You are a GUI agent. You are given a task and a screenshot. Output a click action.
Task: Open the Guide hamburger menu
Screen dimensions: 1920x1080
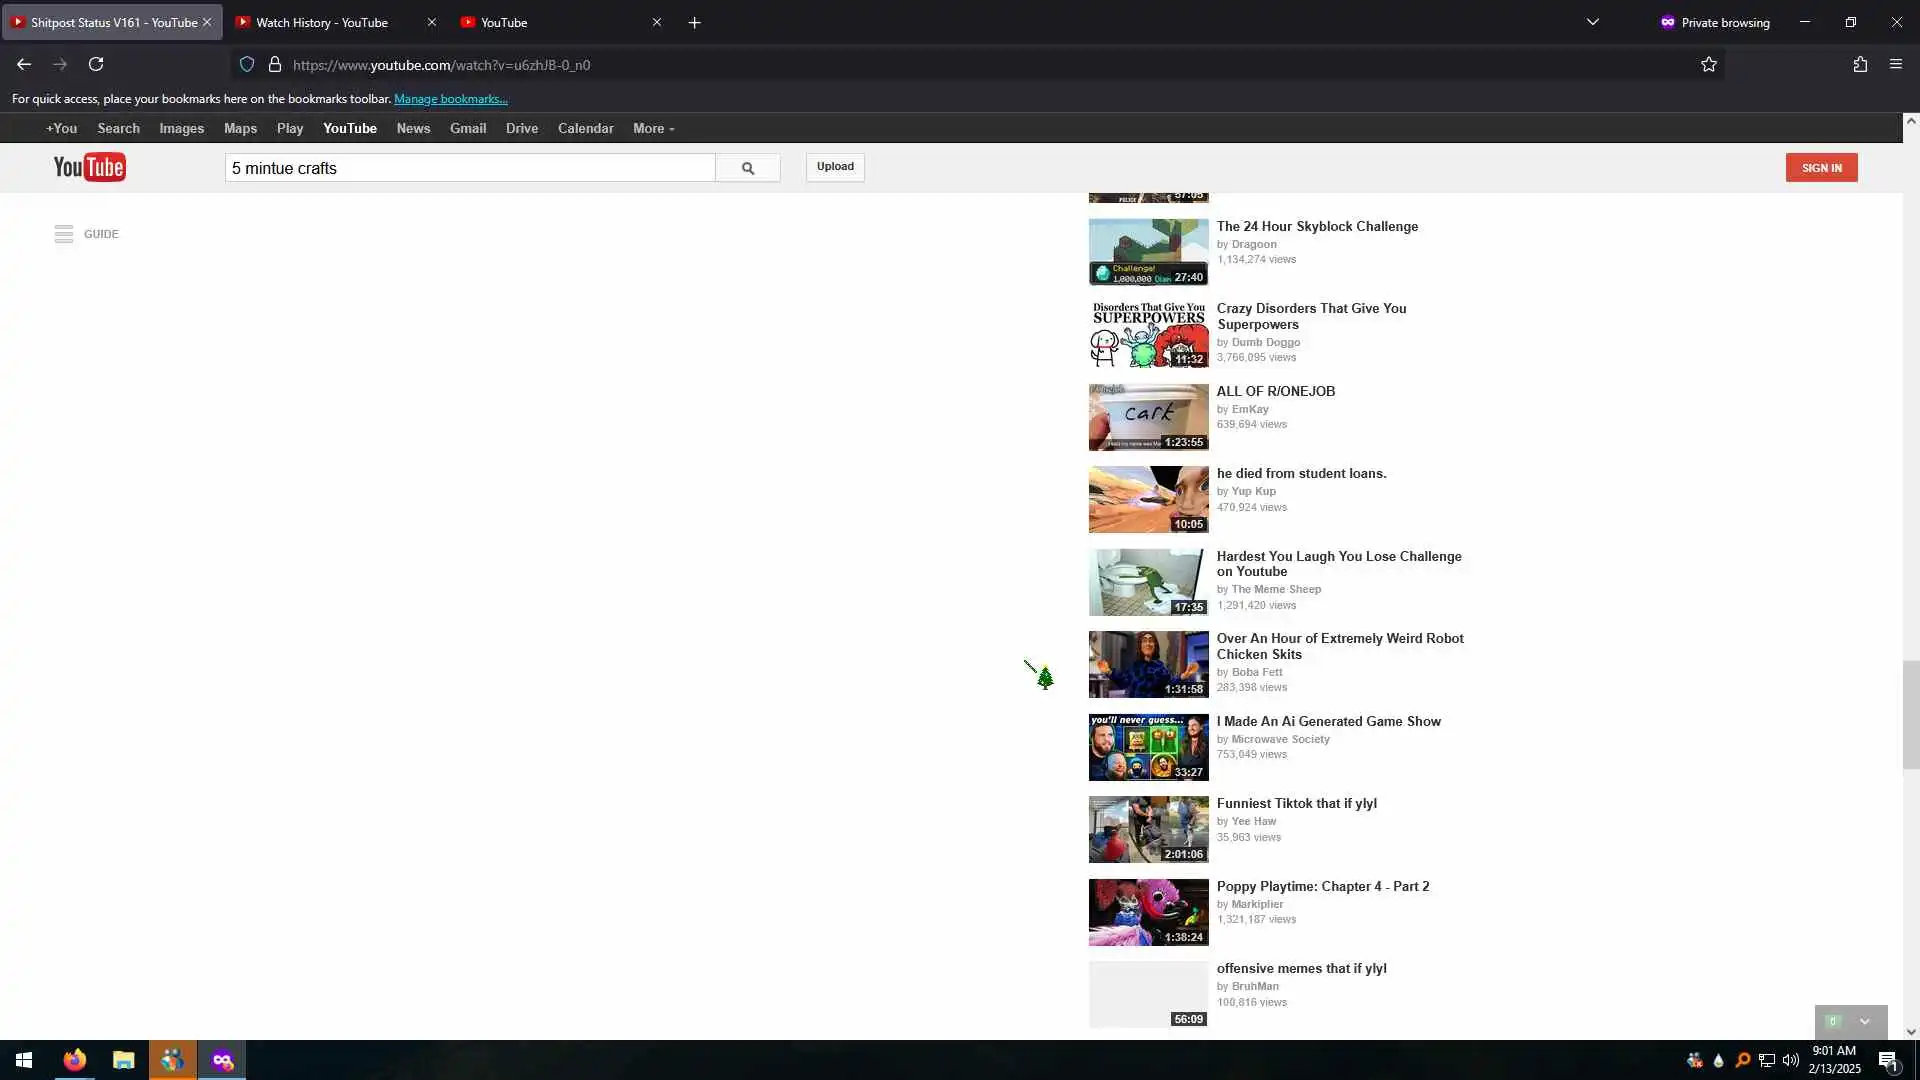click(64, 234)
